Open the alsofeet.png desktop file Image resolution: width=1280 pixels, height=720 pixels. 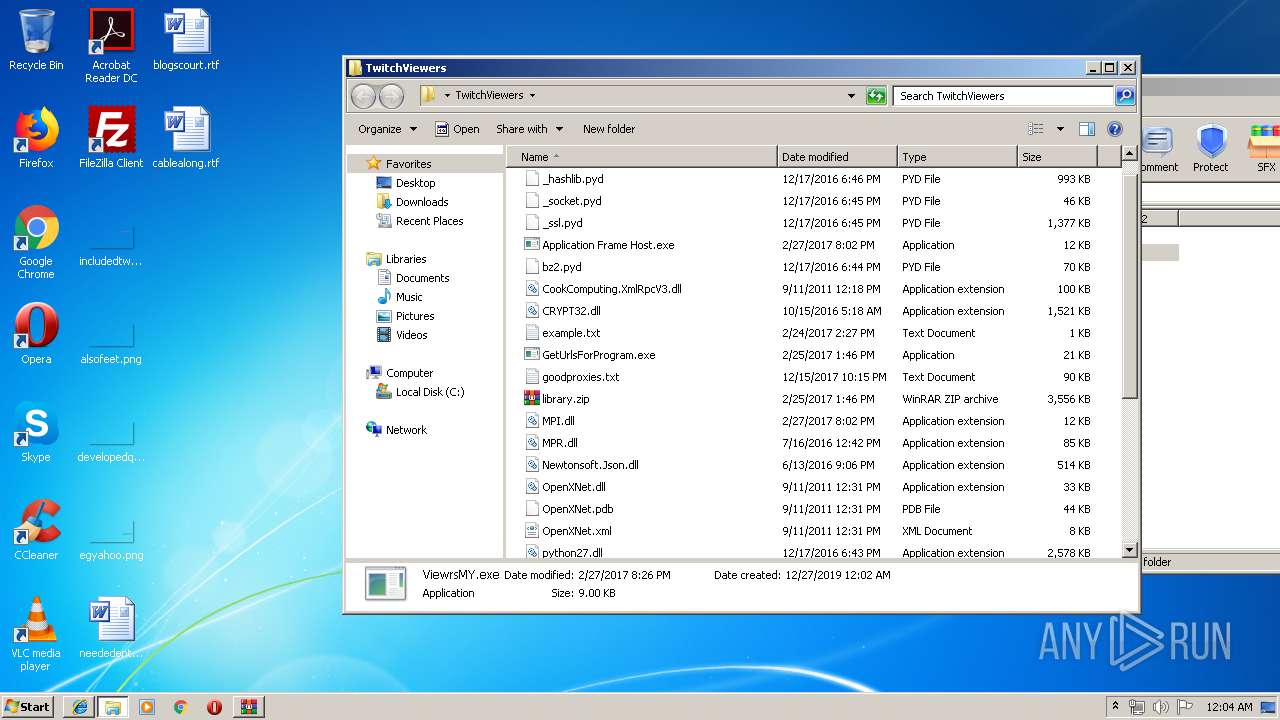(x=111, y=345)
